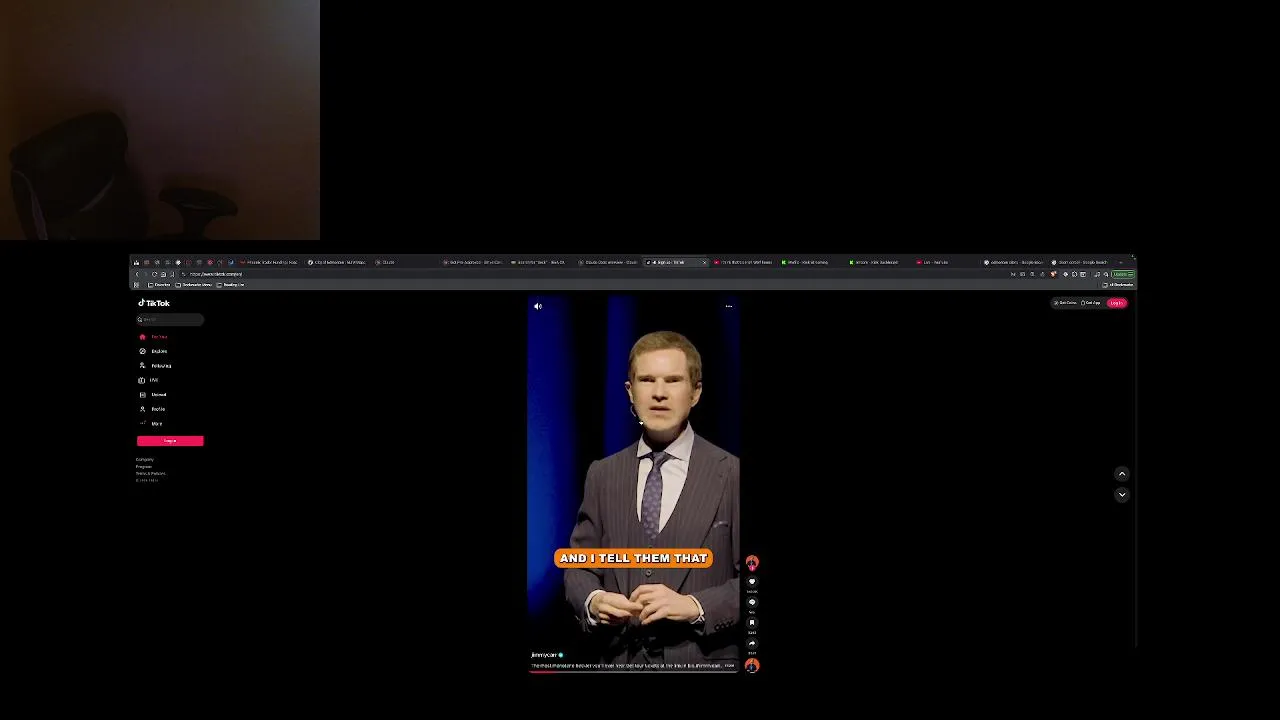Click the Get App button
The width and height of the screenshot is (1280, 720).
1091,303
